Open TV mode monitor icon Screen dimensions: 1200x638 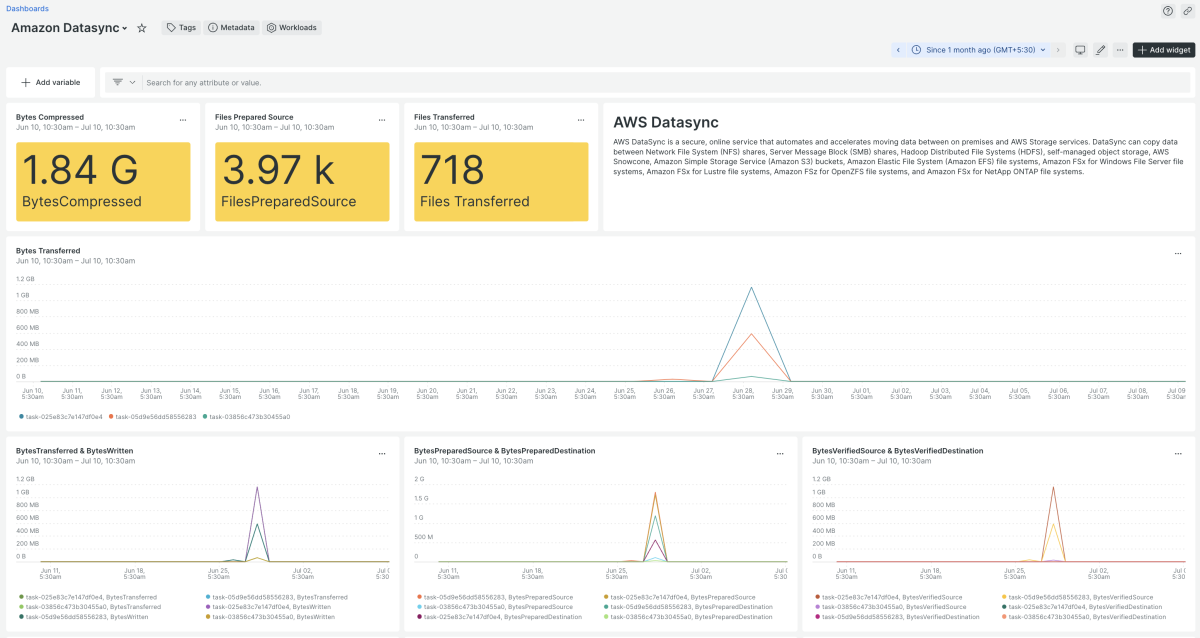pos(1080,49)
